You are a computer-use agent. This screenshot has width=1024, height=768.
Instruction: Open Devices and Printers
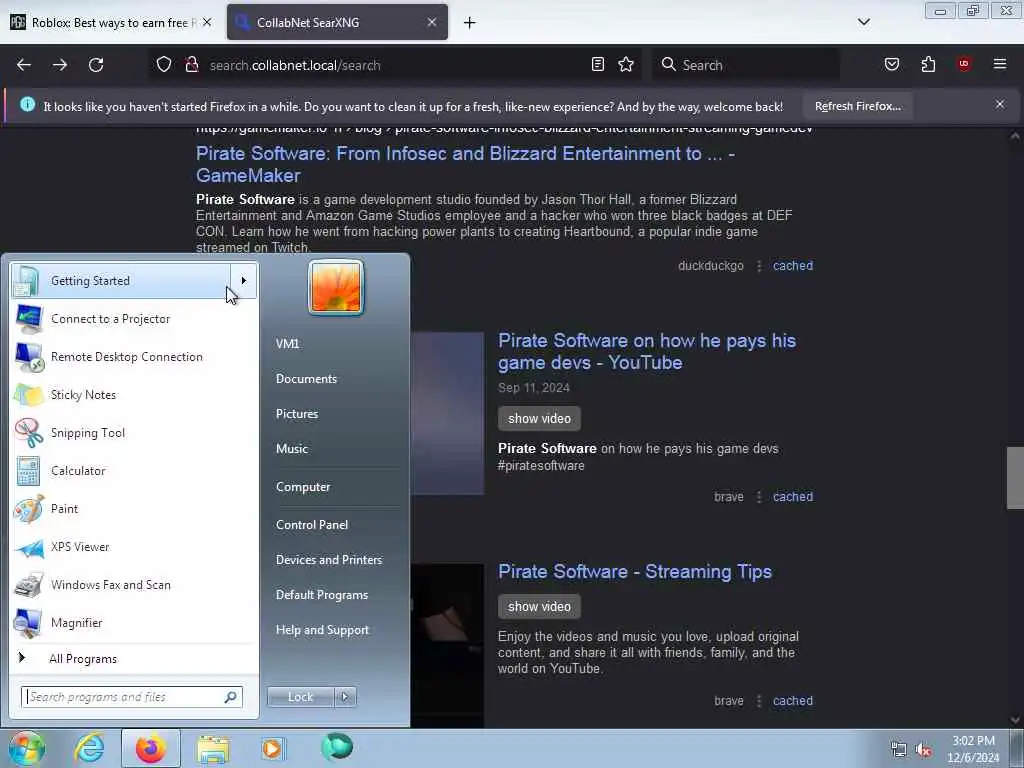(328, 560)
